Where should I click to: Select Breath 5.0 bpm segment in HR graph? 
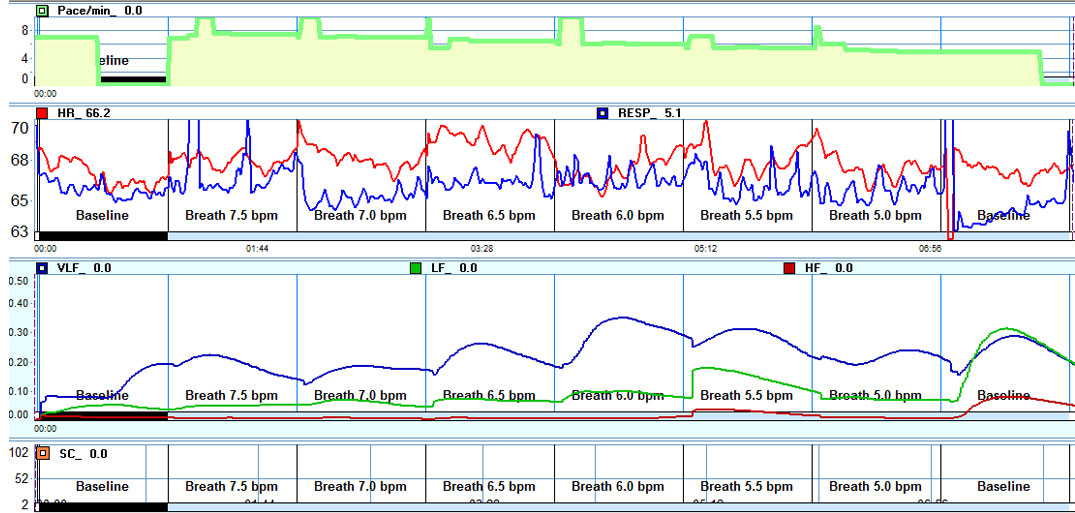pos(875,215)
